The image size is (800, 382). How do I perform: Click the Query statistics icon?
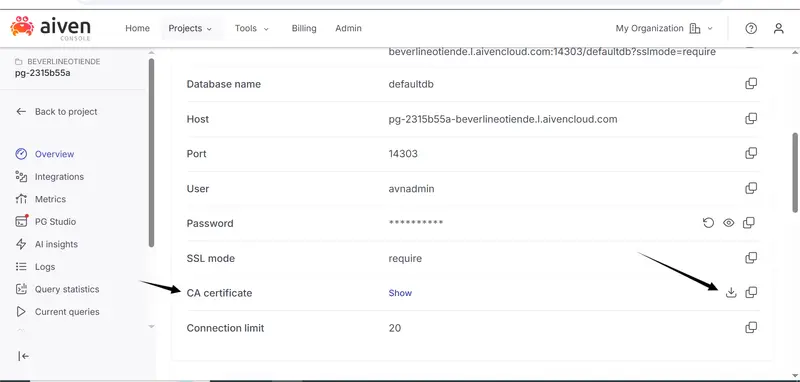[21, 289]
